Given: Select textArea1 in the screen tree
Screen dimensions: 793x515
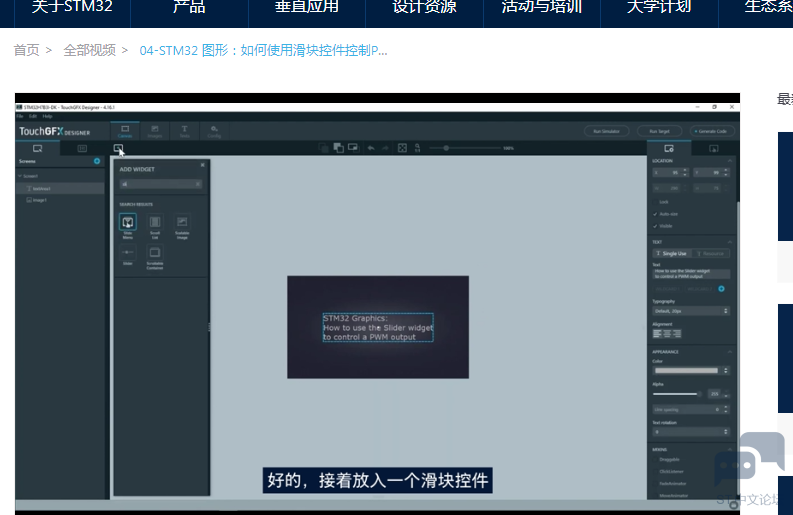Looking at the screenshot, I should tap(60, 189).
